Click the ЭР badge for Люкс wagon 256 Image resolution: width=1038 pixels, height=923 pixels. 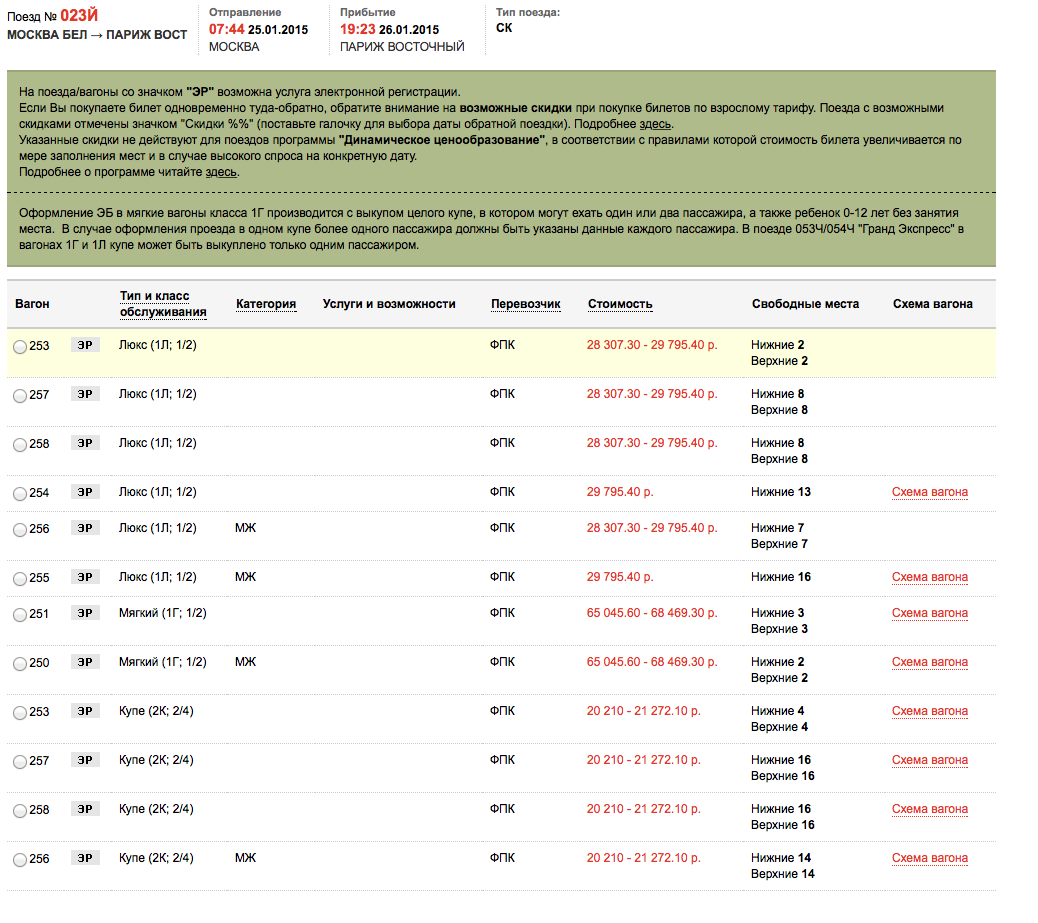(x=85, y=528)
